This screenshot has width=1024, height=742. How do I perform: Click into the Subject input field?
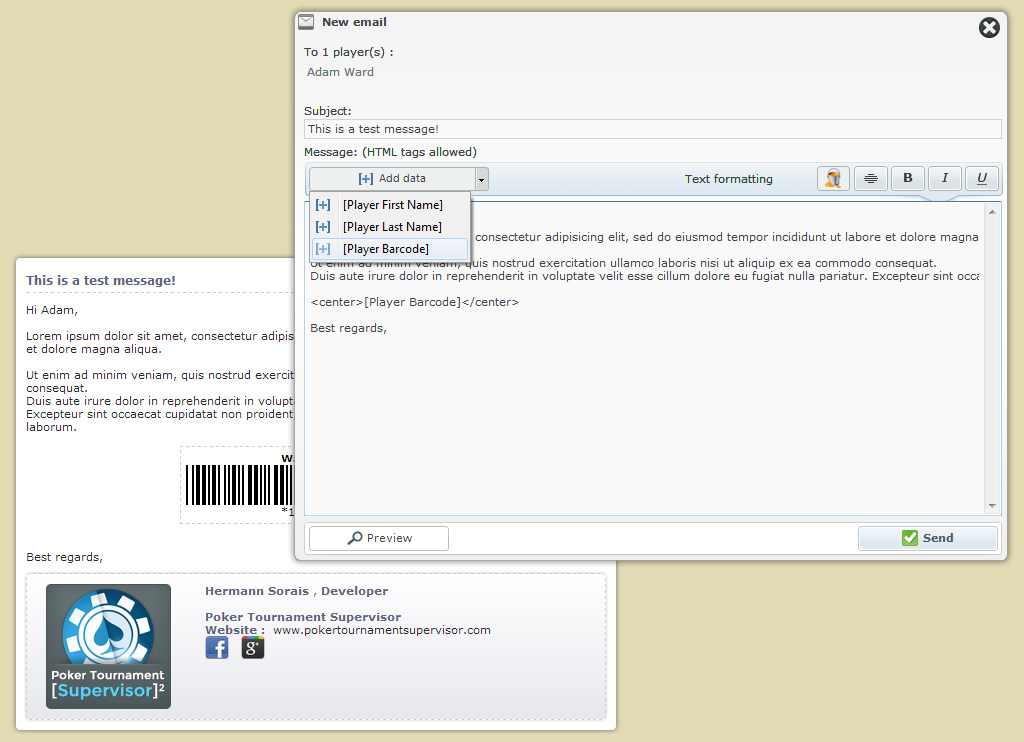pyautogui.click(x=652, y=129)
